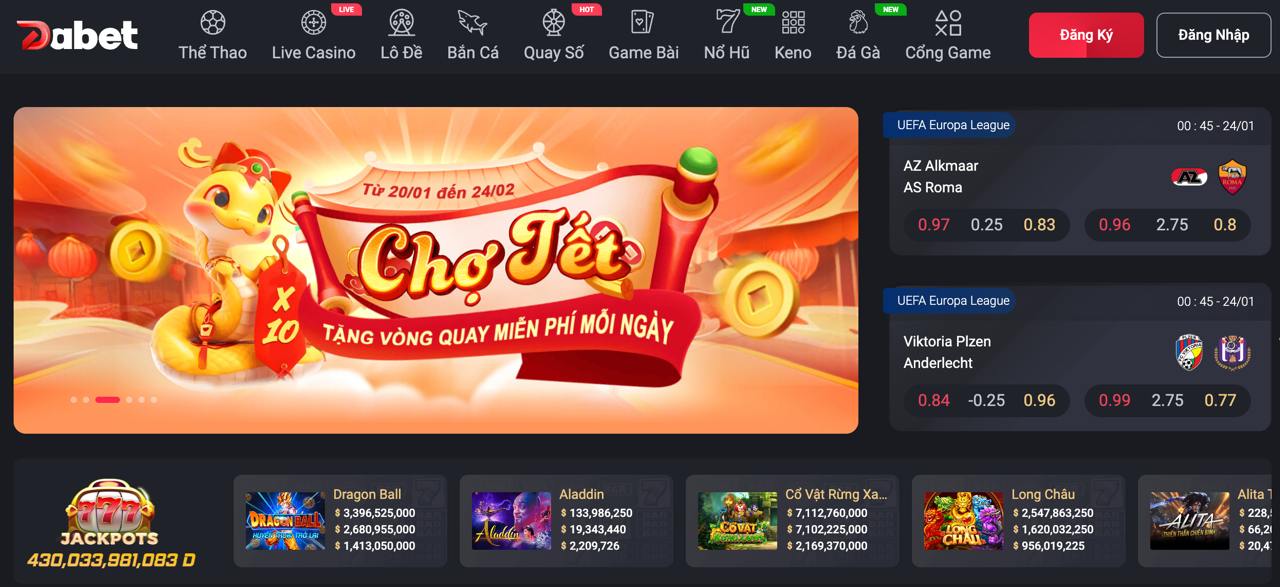This screenshot has height=587, width=1280.
Task: Open the Quay Số wheel icon
Action: click(x=553, y=22)
